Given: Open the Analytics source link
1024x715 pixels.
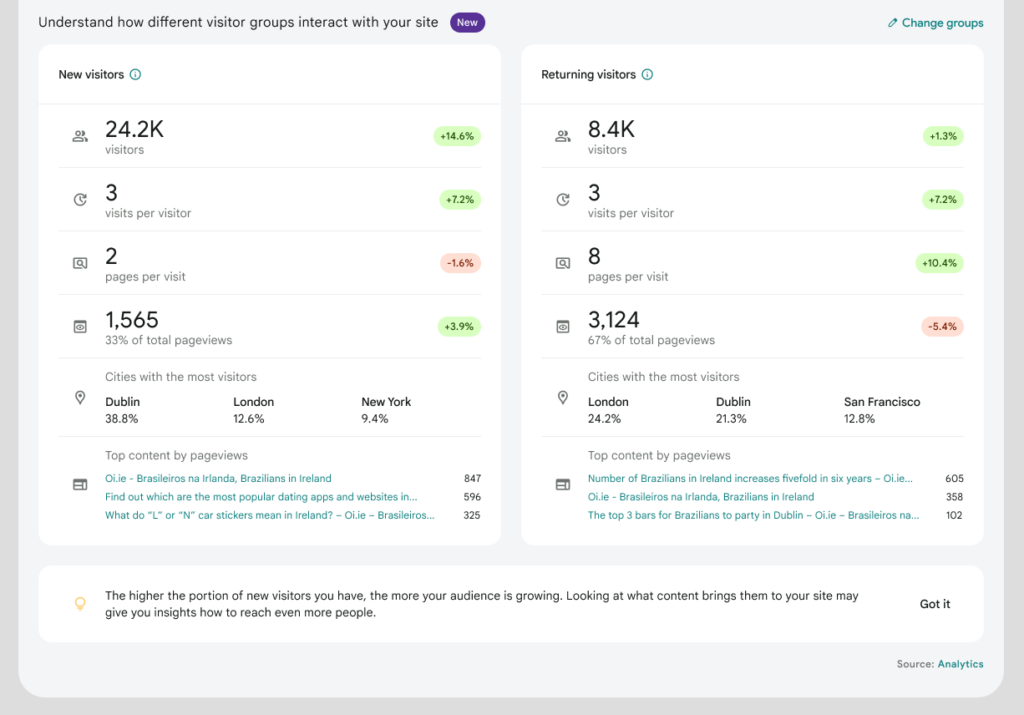Looking at the screenshot, I should click(x=961, y=663).
